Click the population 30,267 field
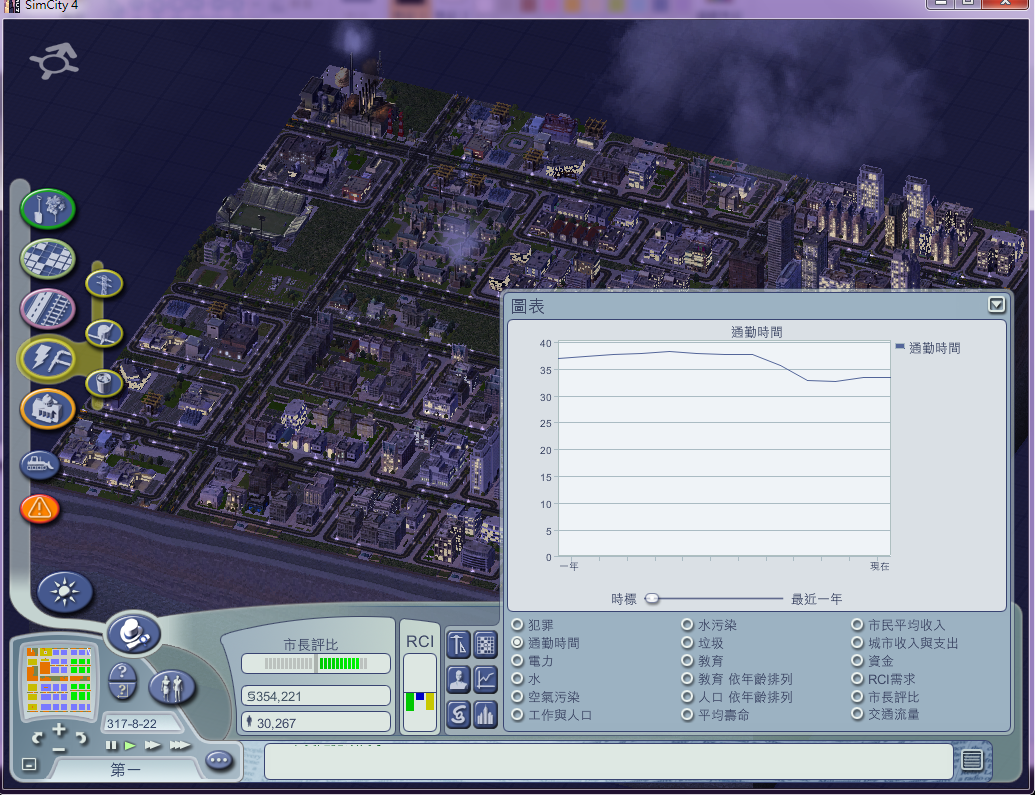The image size is (1035, 795). tap(316, 722)
